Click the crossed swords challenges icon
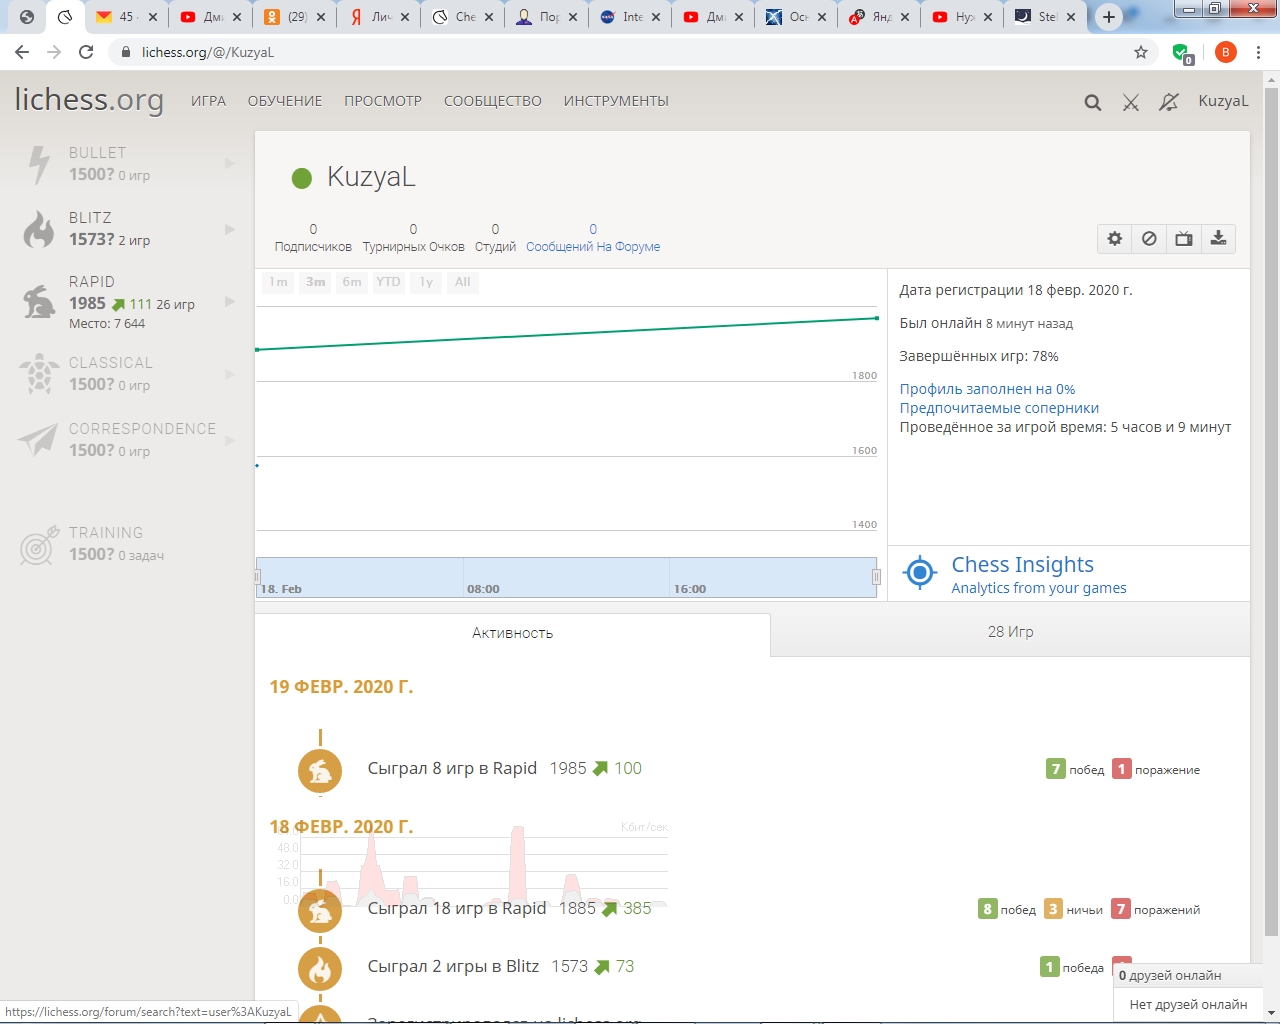 1131,102
